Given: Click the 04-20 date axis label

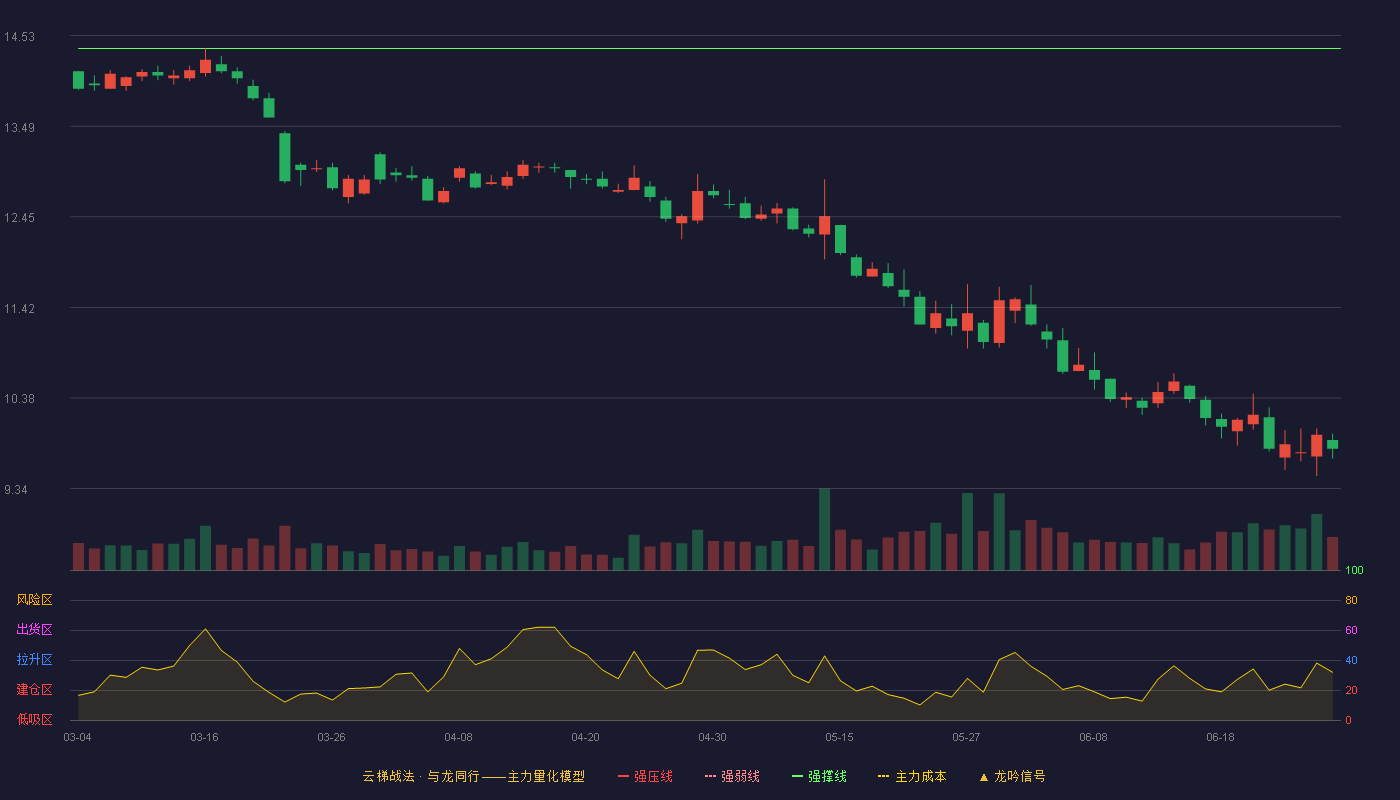Looking at the screenshot, I should tap(585, 737).
